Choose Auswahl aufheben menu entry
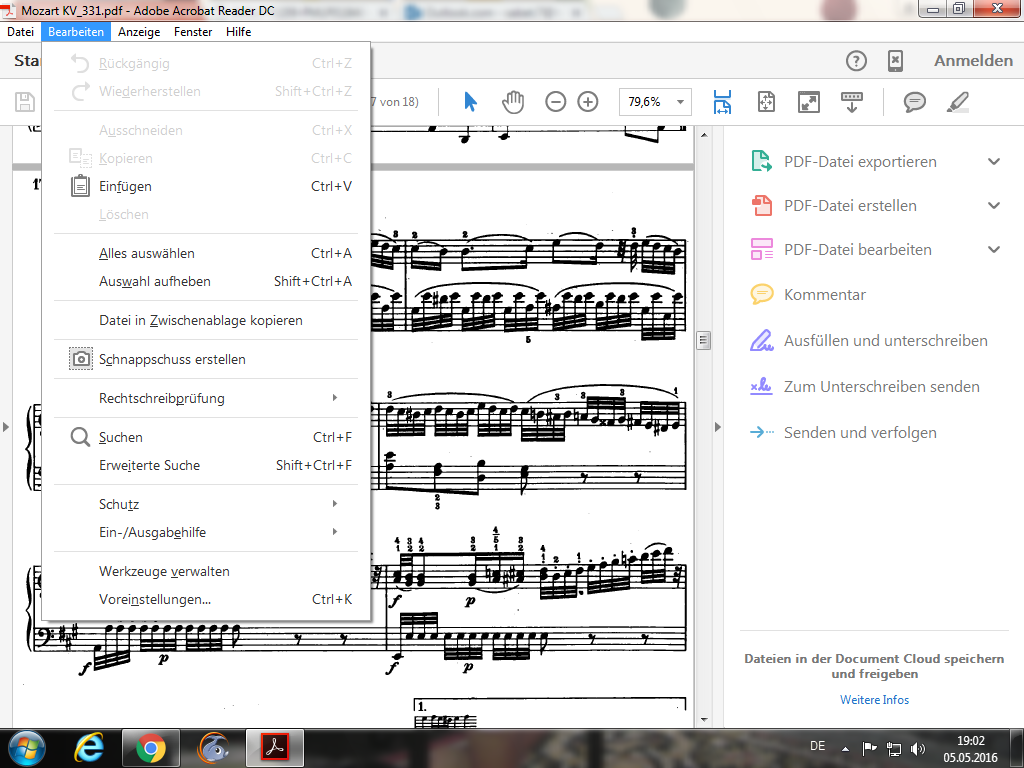The image size is (1024, 768). 206,281
